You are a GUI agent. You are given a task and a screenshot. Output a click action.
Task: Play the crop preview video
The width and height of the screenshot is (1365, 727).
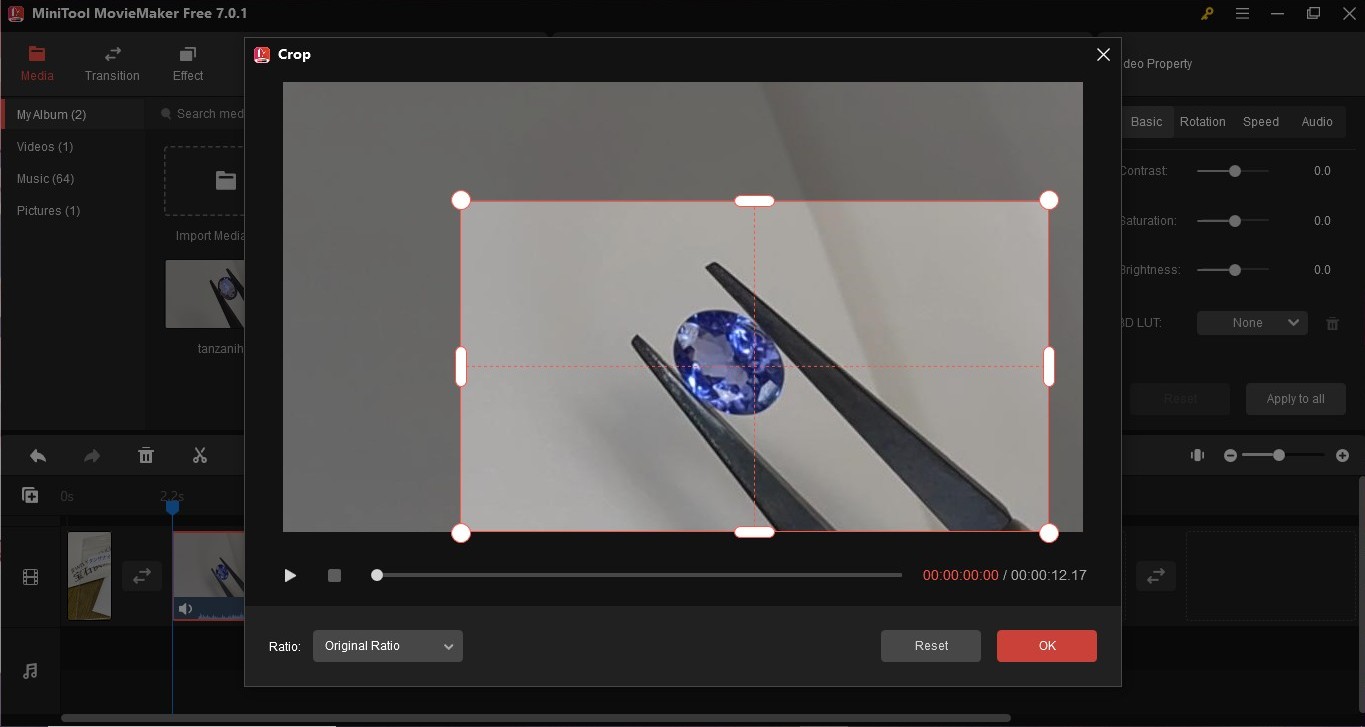click(290, 575)
